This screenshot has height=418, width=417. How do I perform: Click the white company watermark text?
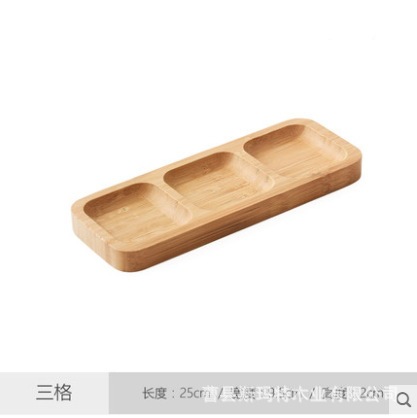pos(300,394)
